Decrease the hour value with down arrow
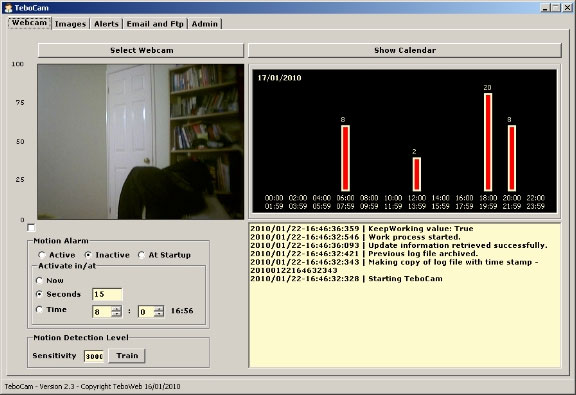This screenshot has width=576, height=395. pos(116,315)
